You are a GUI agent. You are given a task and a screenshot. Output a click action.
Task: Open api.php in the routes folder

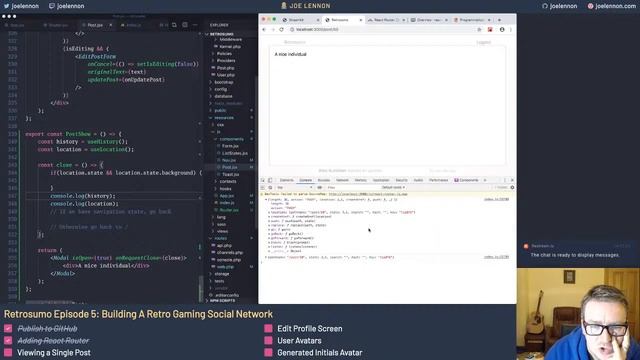[224, 246]
